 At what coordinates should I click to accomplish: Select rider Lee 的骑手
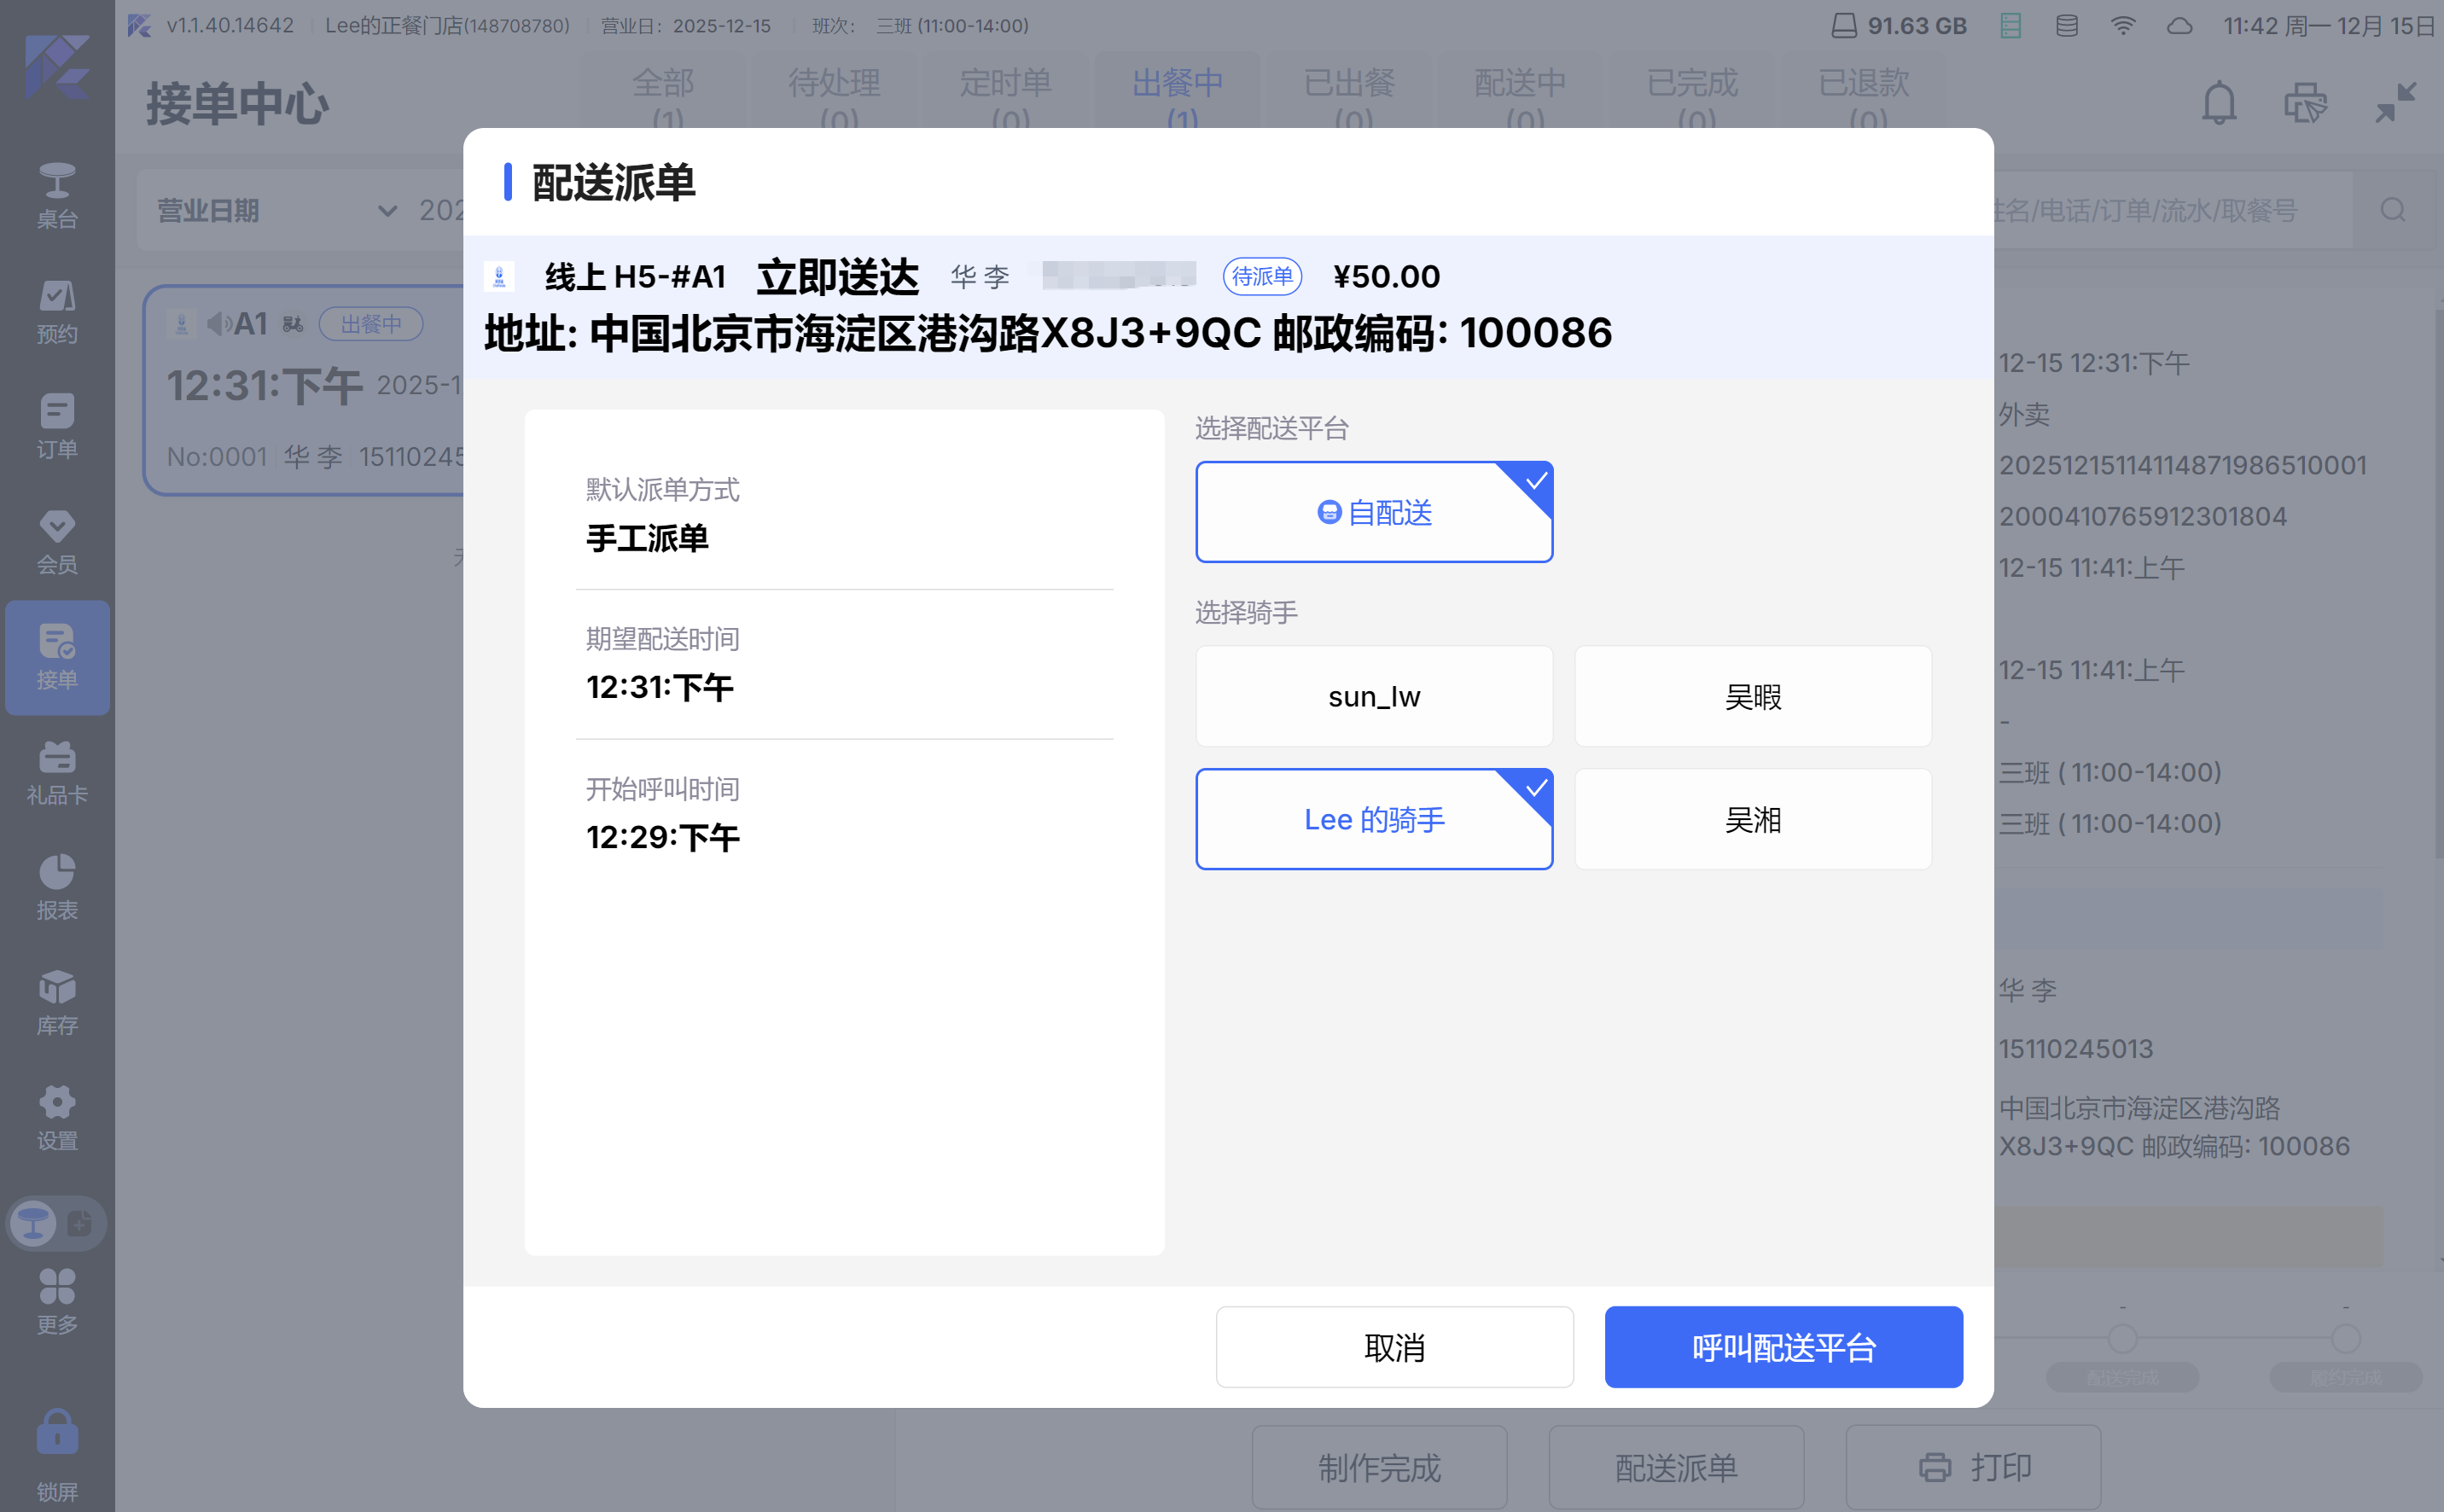click(x=1374, y=819)
